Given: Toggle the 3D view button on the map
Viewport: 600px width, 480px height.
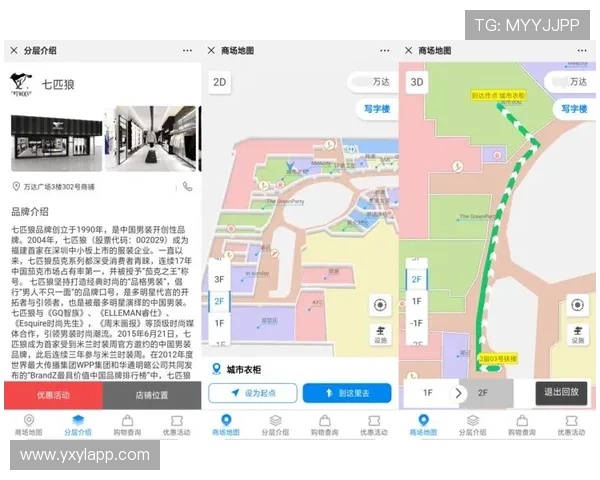Looking at the screenshot, I should click(x=417, y=82).
